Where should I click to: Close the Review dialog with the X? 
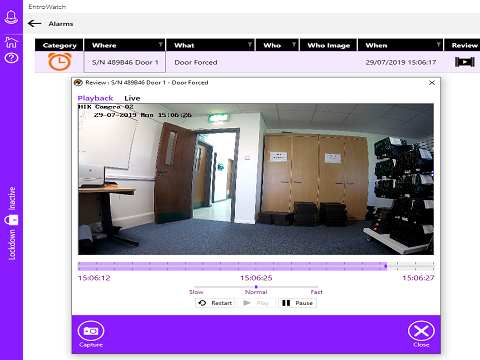click(x=432, y=82)
